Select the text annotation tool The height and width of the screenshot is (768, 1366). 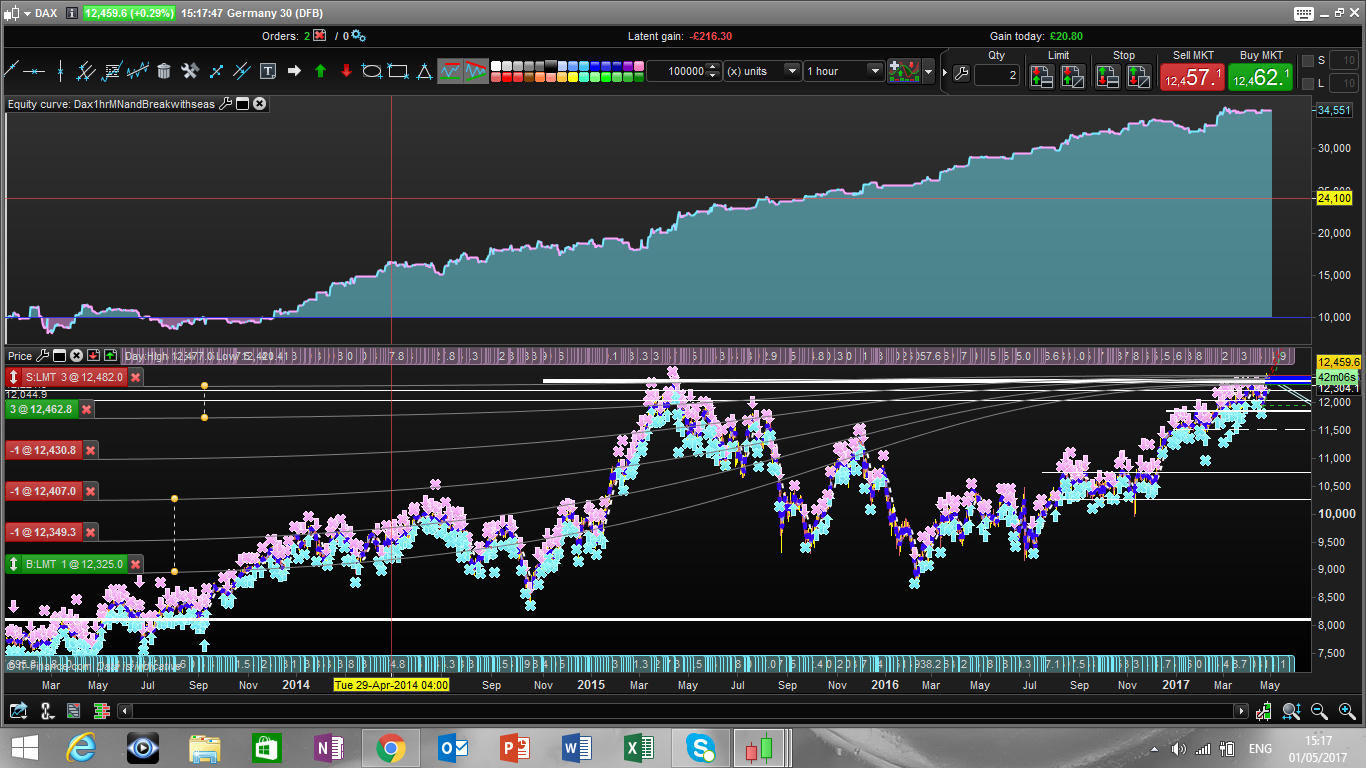click(268, 71)
